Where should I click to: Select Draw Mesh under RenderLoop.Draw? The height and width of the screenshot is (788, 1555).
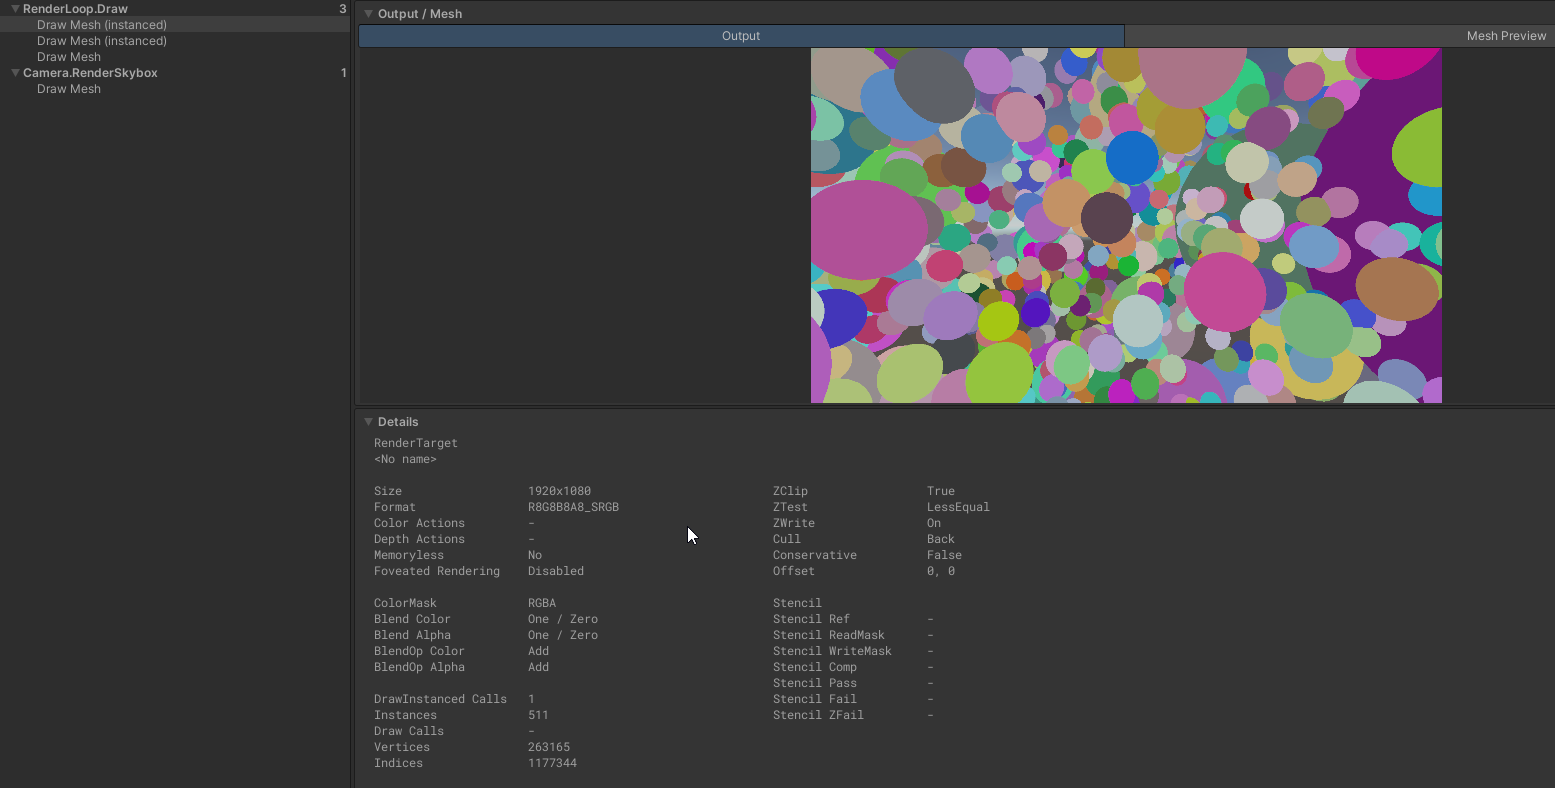(175, 57)
